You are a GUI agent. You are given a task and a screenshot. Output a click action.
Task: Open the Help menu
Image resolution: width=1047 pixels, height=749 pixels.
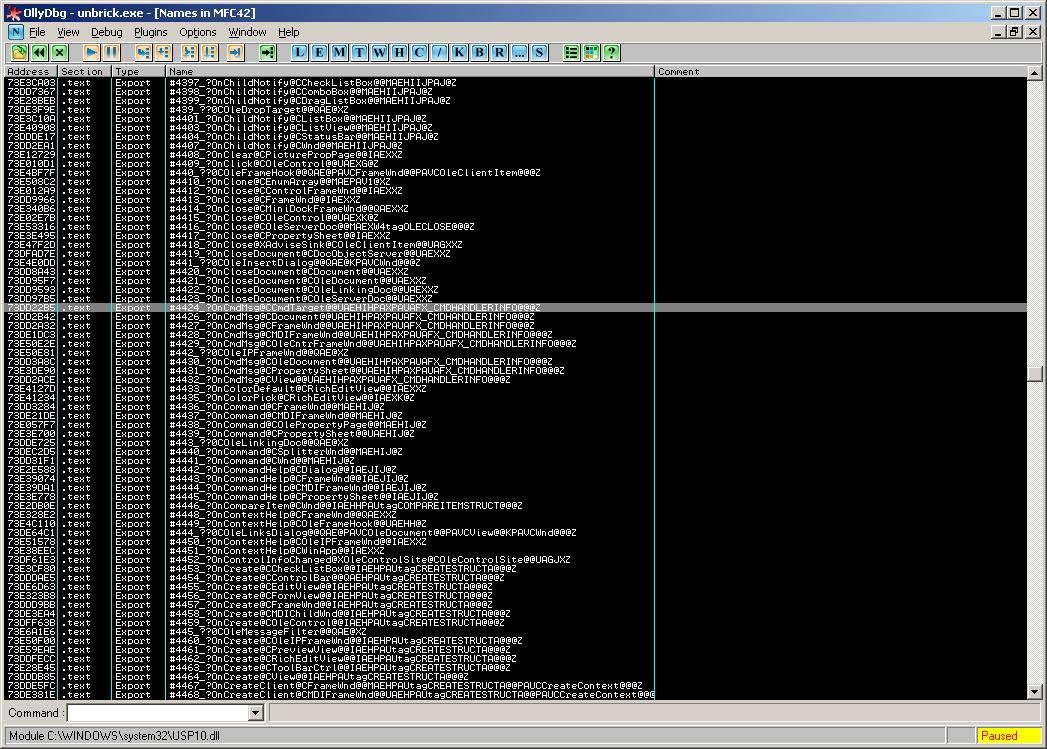[x=288, y=32]
